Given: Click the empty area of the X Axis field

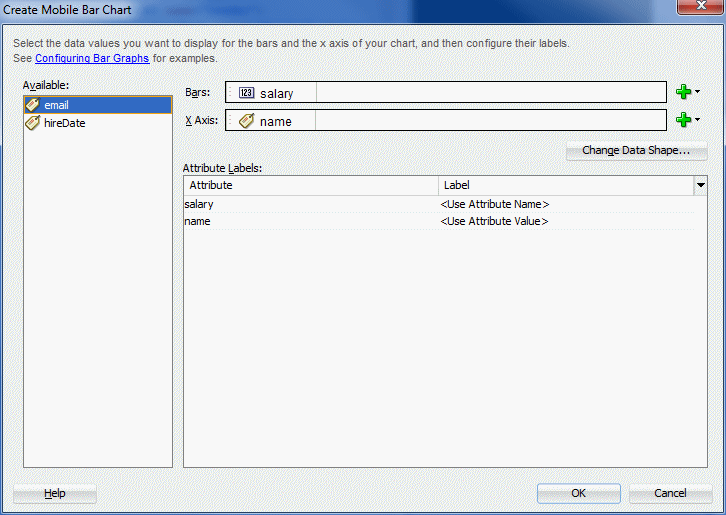Looking at the screenshot, I should 491,120.
